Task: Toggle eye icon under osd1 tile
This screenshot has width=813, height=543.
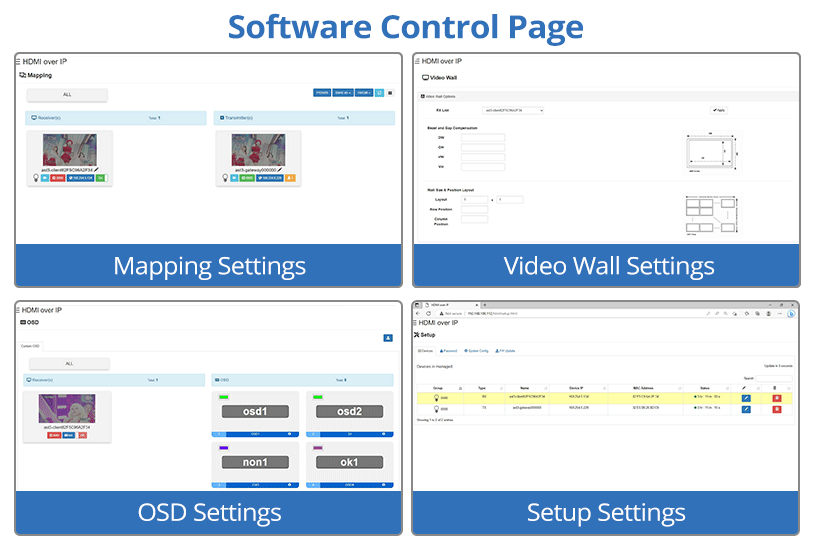Action: [288, 435]
